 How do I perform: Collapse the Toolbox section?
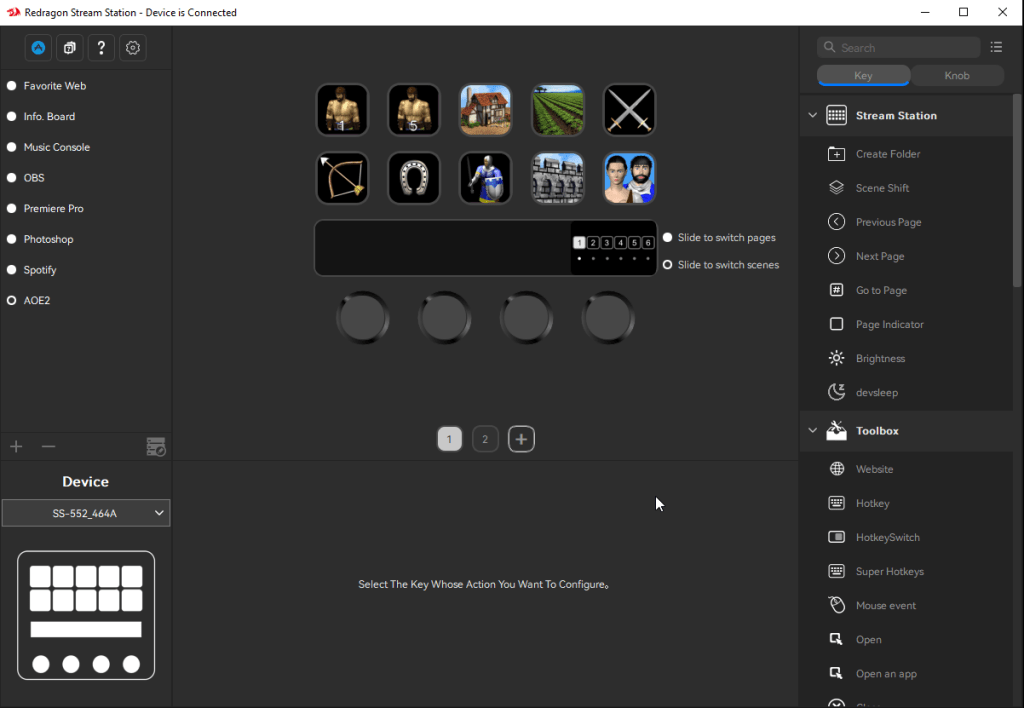(812, 430)
